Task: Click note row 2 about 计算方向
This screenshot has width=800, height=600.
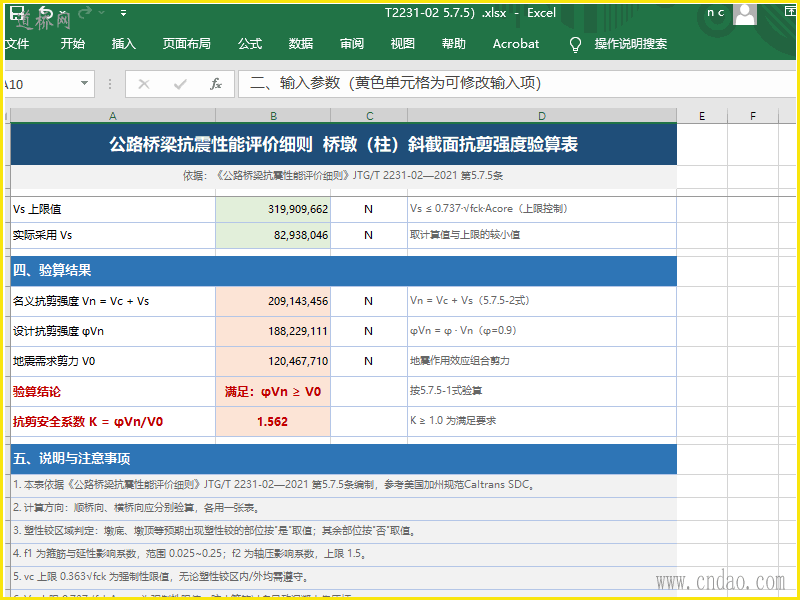Action: 343,508
